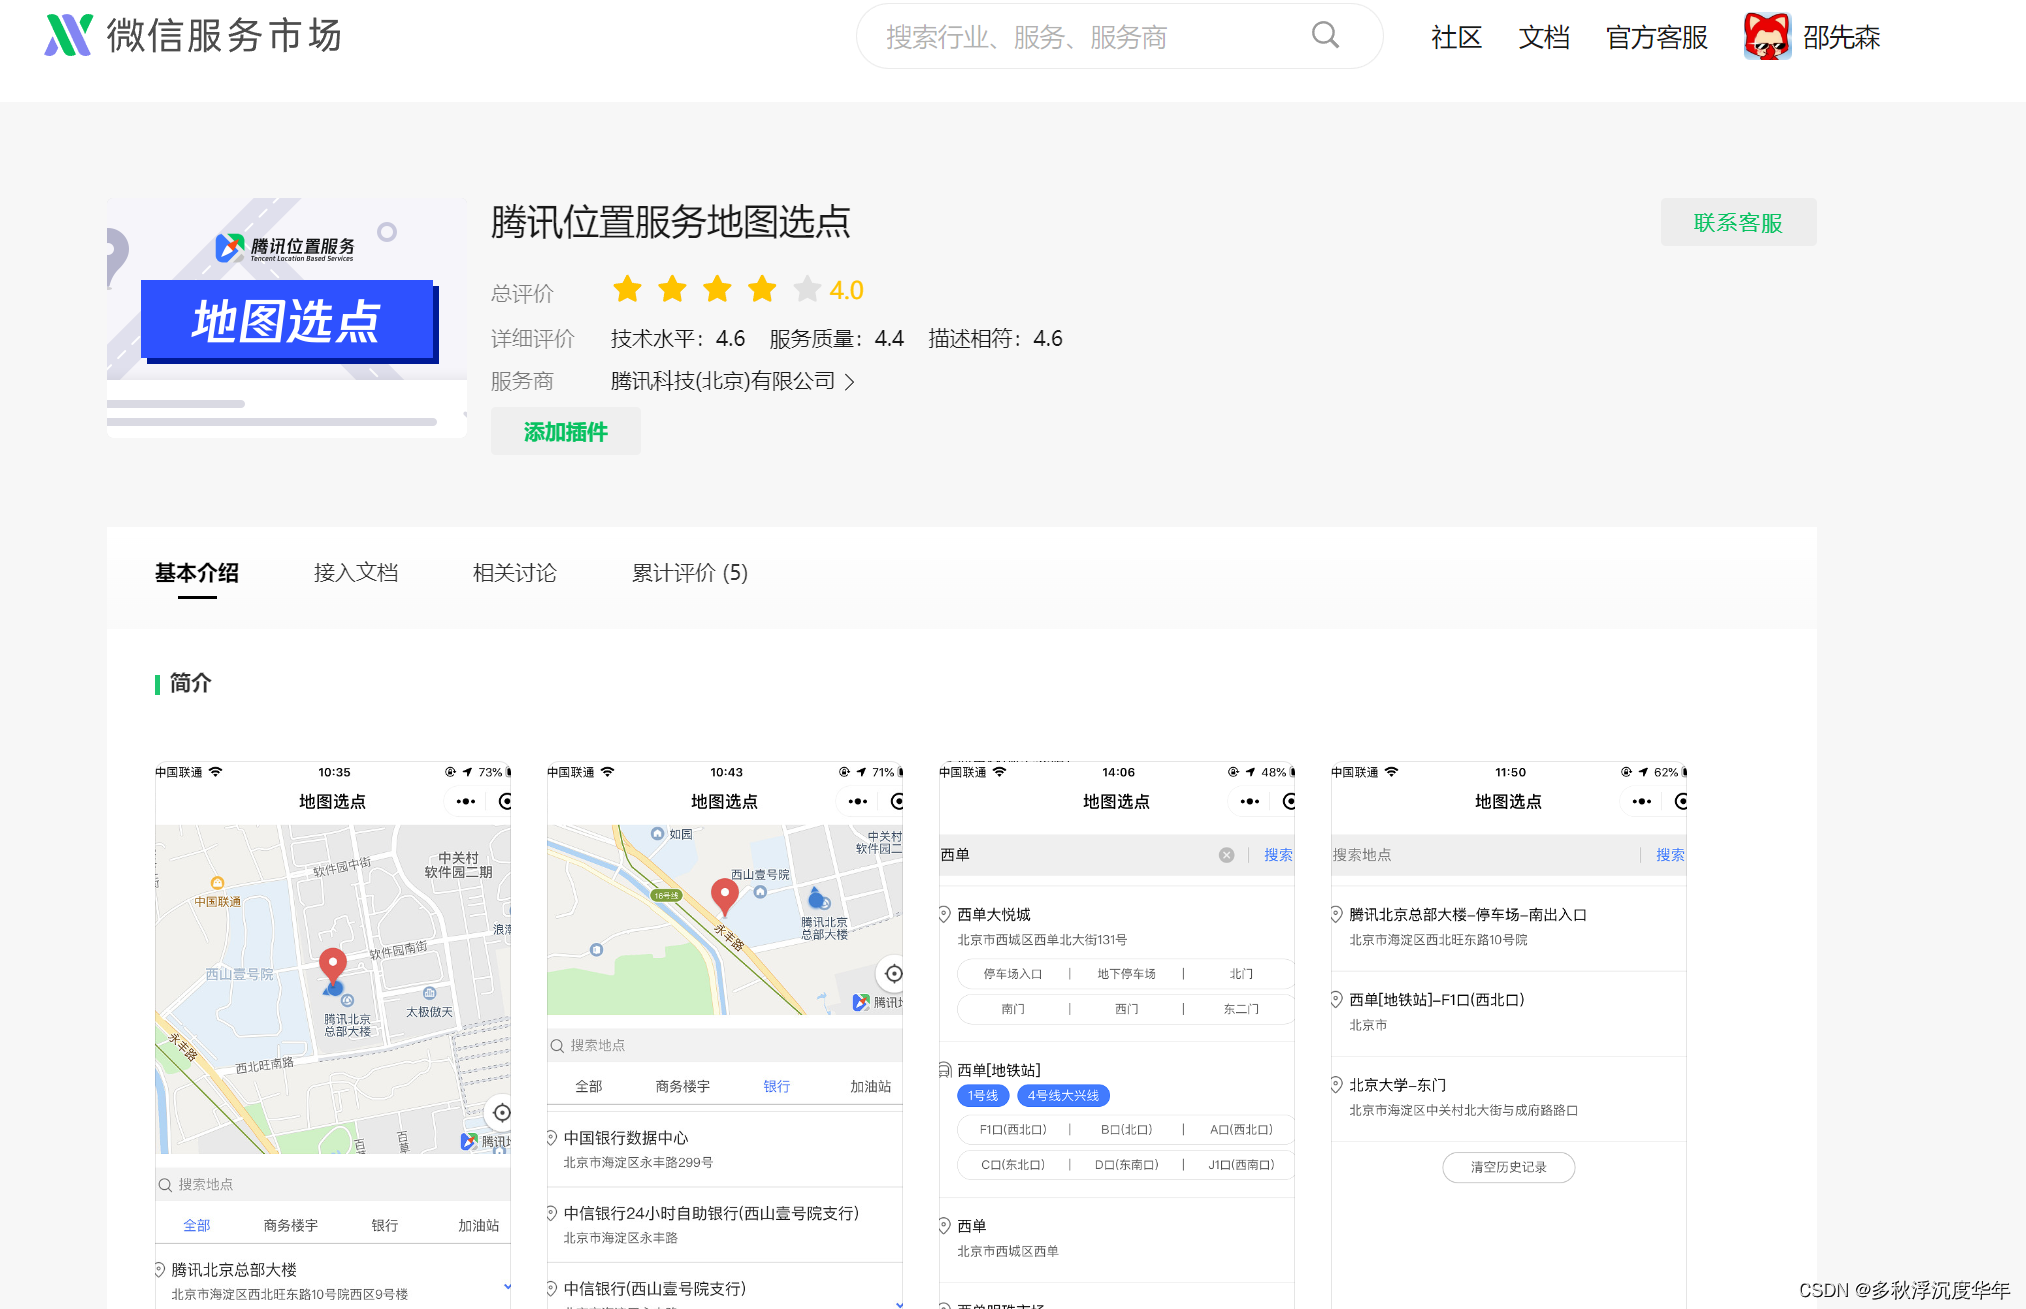The image size is (2026, 1309).
Task: Open the 邵先森 user account menu
Action: (x=1841, y=37)
